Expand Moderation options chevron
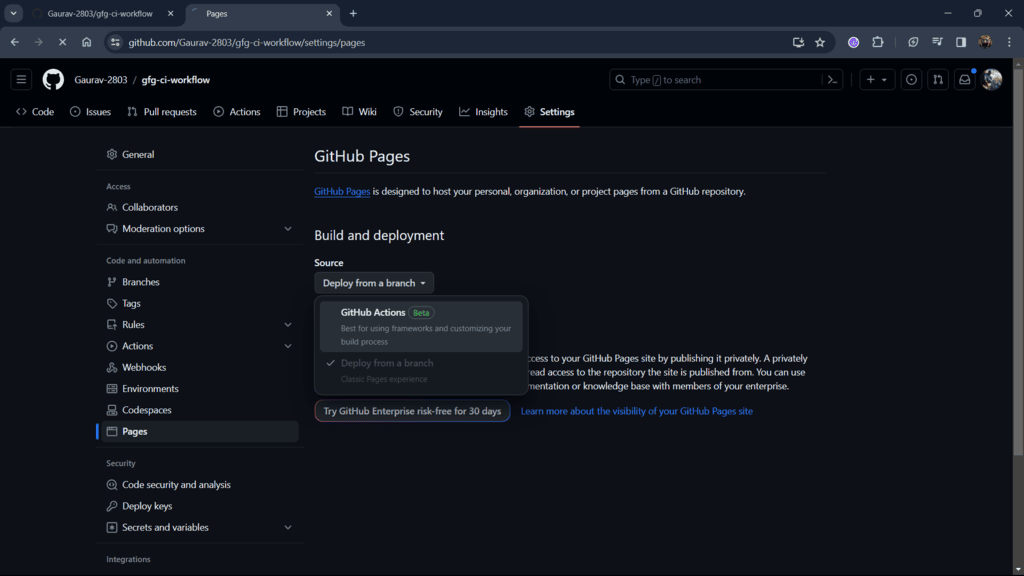Viewport: 1024px width, 576px height. point(288,229)
